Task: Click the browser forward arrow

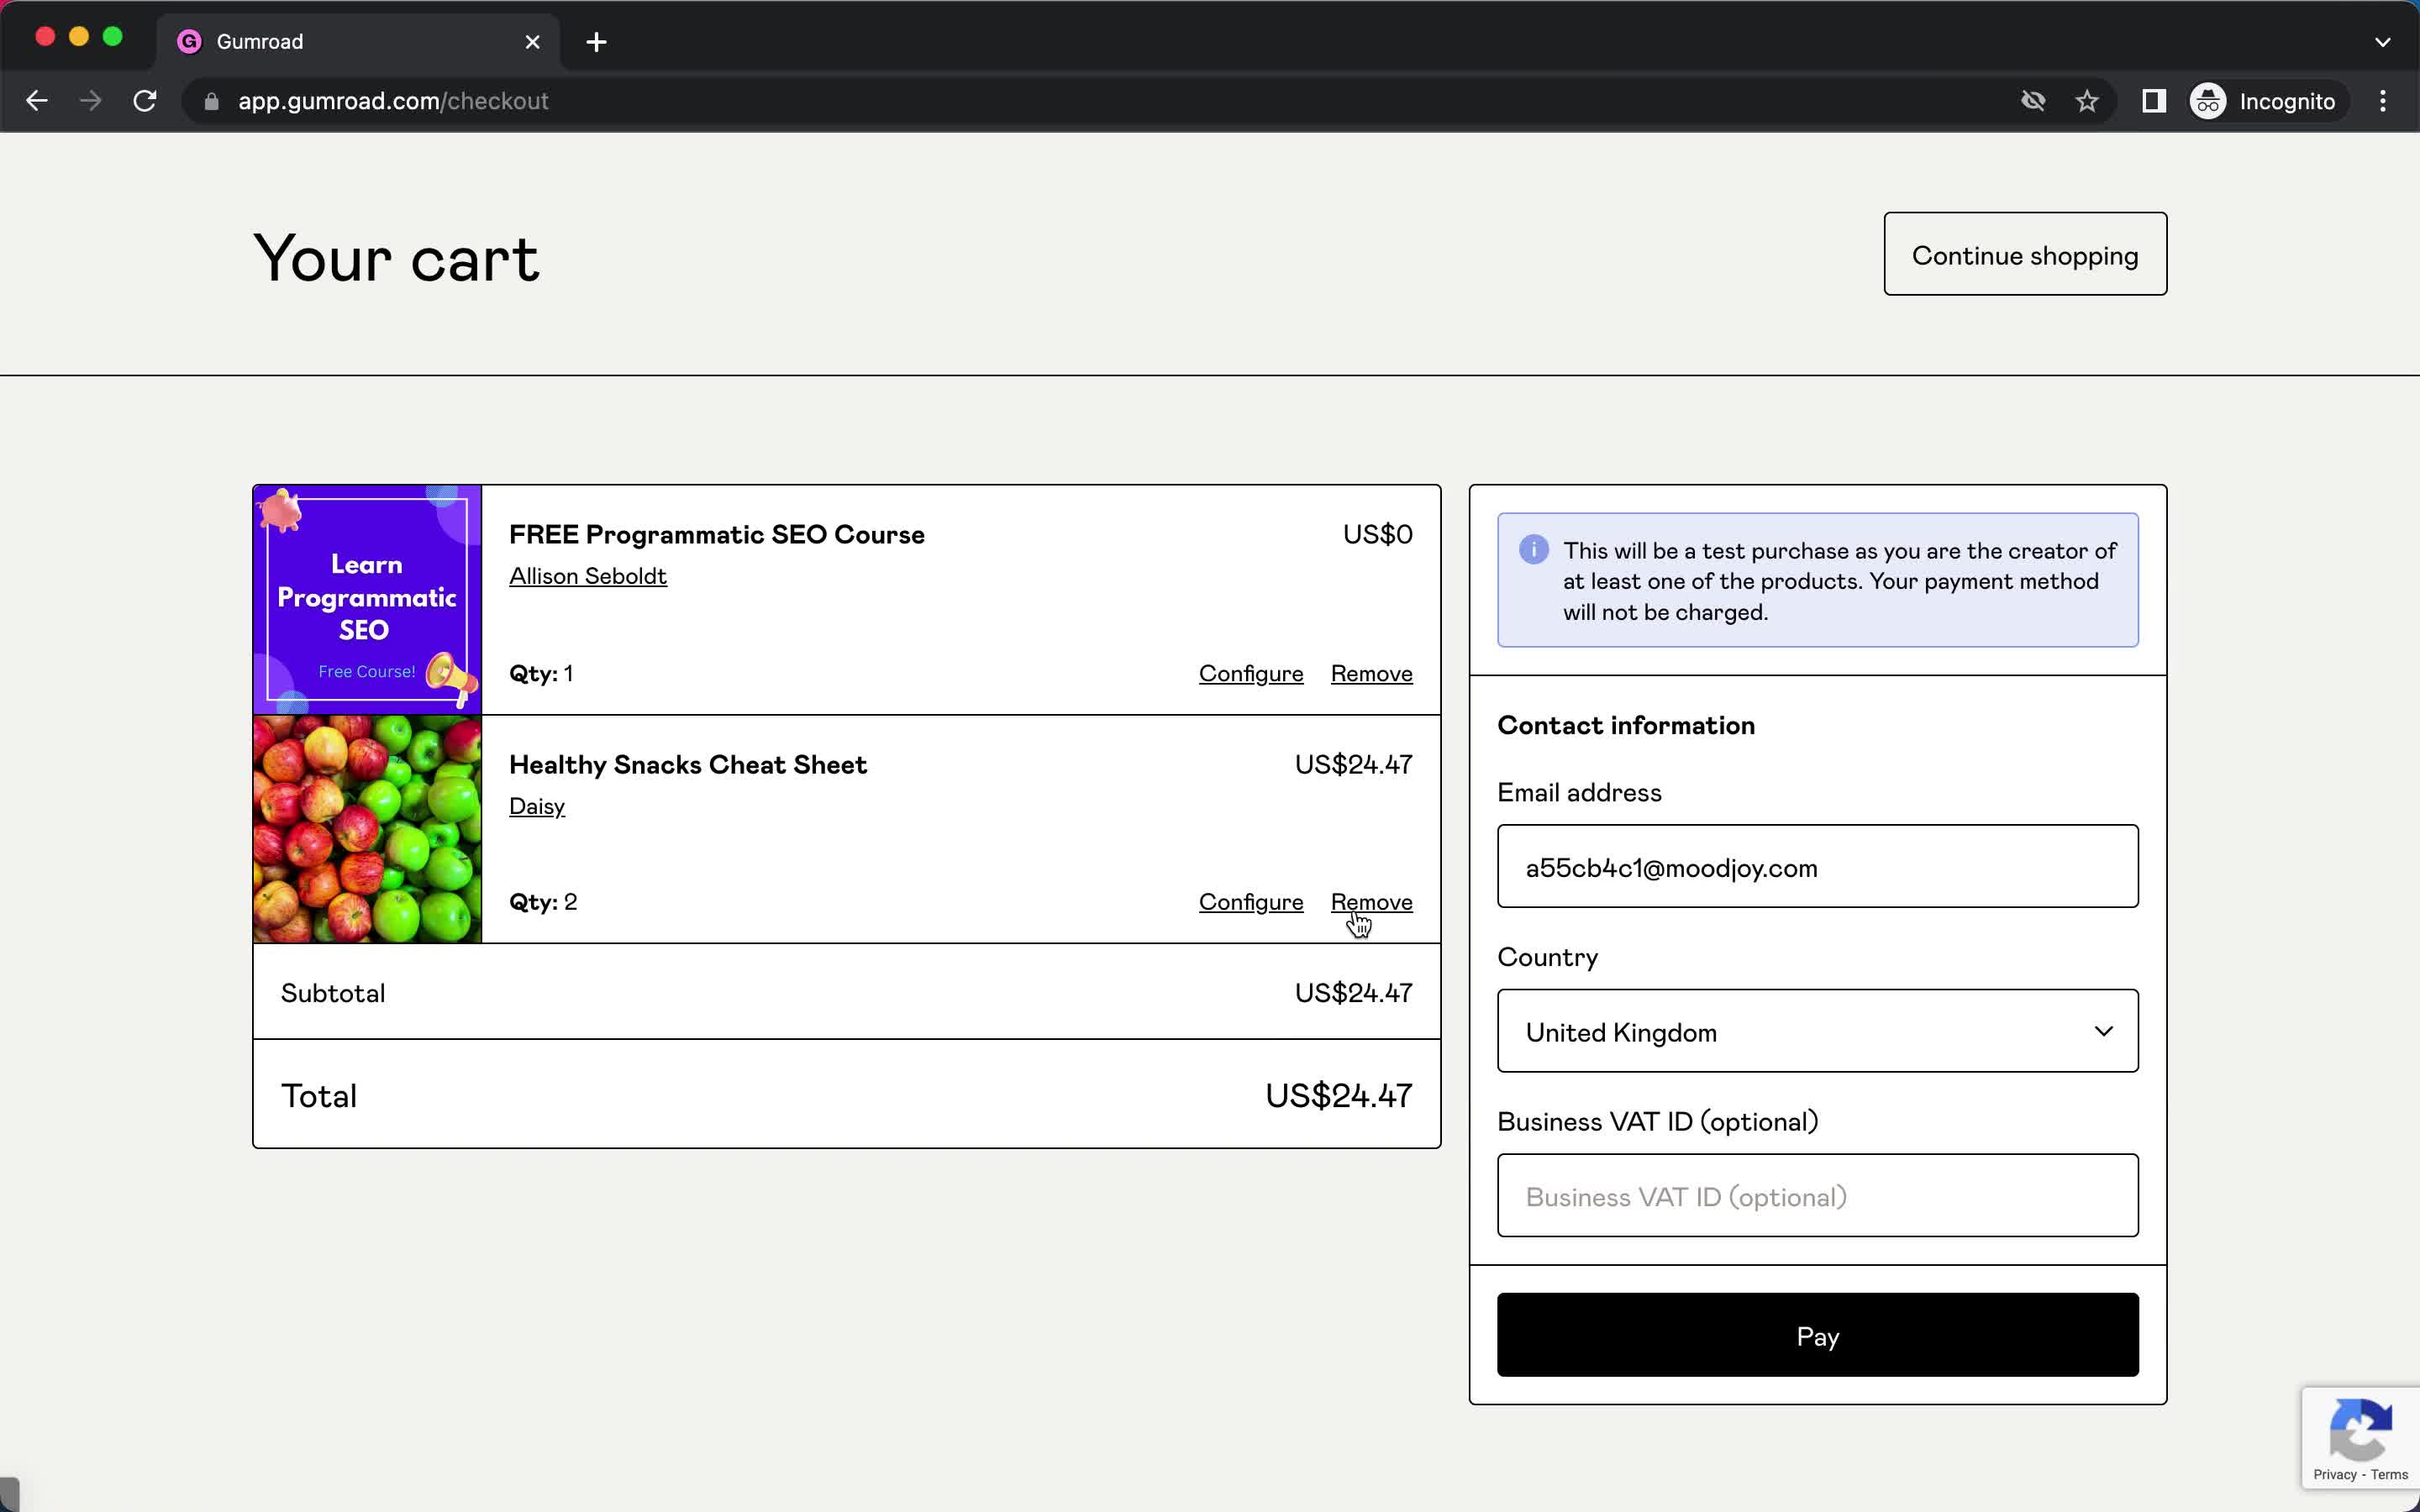Action: click(91, 101)
